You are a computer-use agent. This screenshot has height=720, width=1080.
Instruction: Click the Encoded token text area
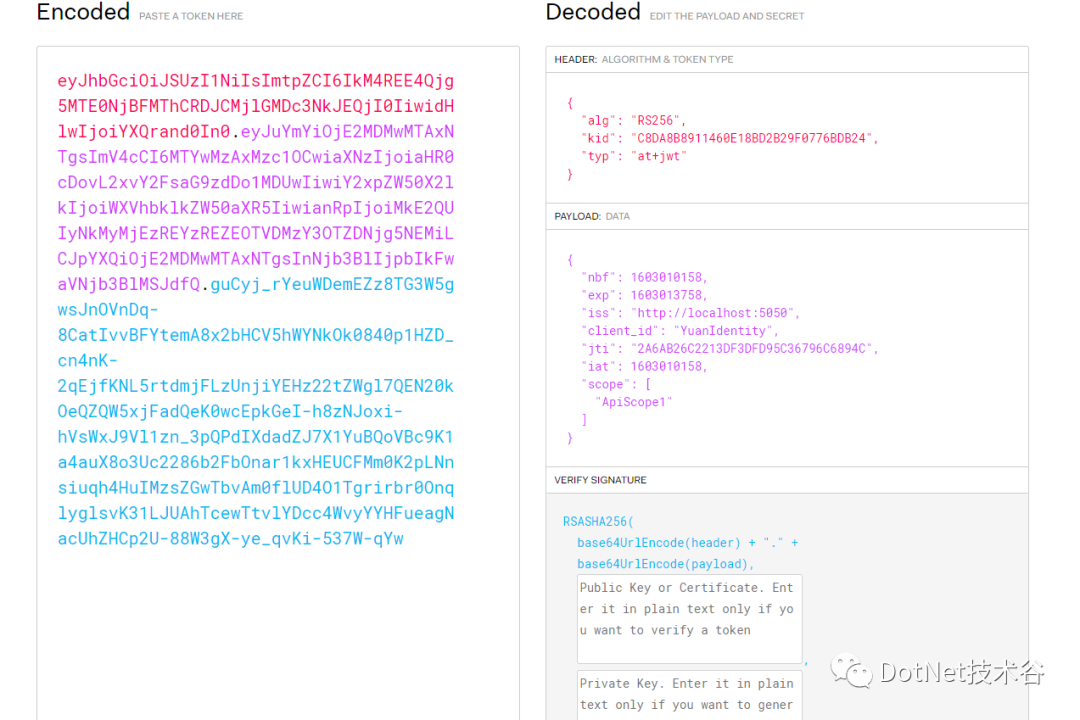tap(278, 383)
